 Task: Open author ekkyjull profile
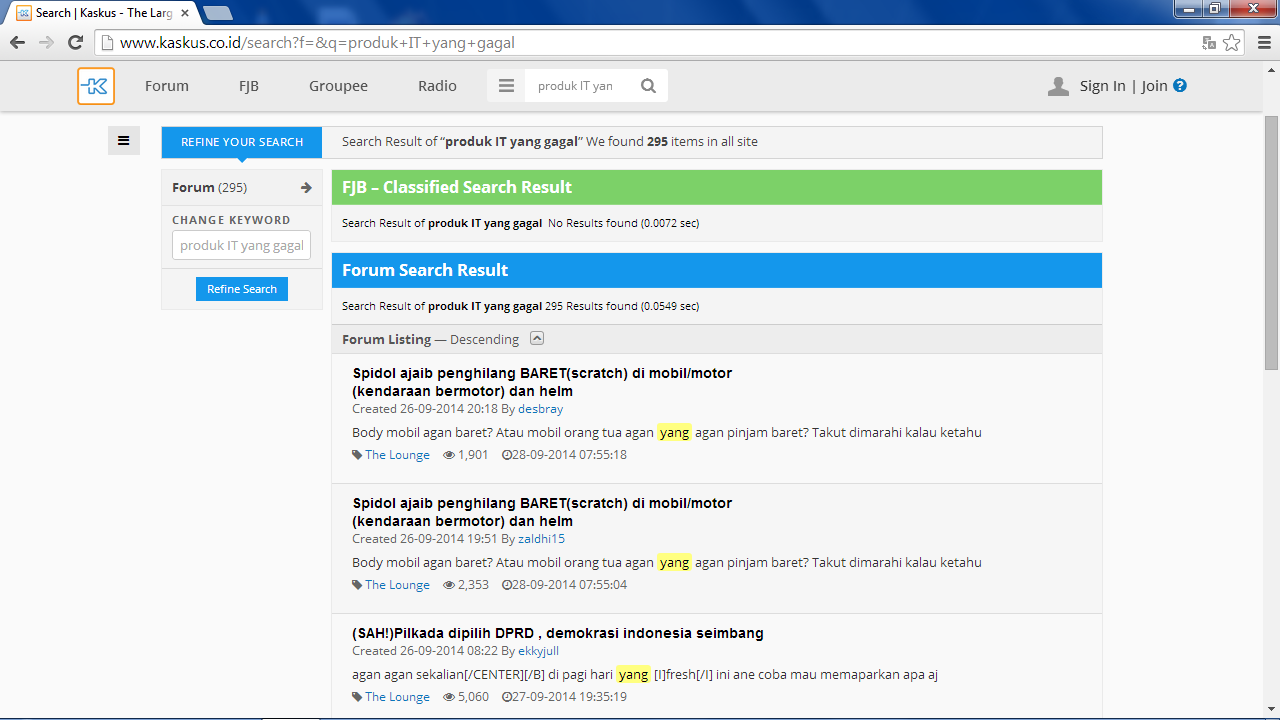538,651
